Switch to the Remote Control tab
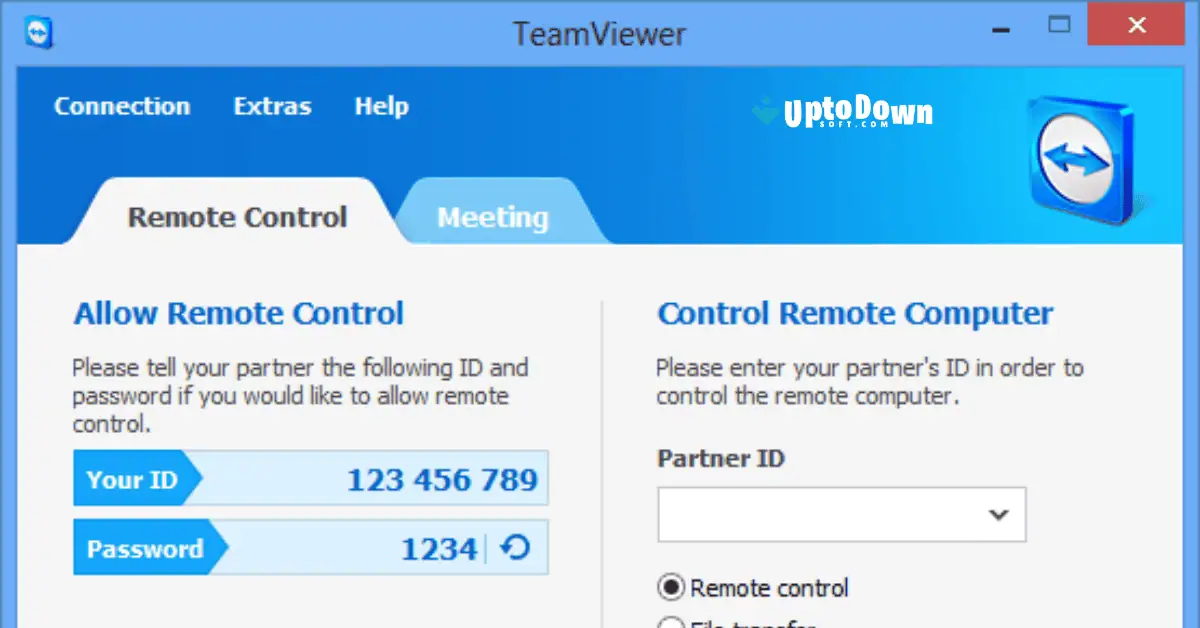 click(x=236, y=216)
